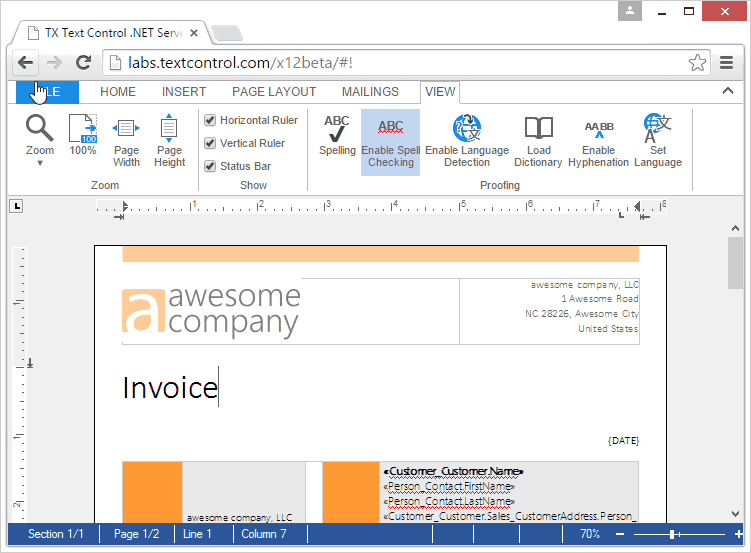Screen dimensions: 751x553
Task: Set zoom to 100% in the ribbon
Action: pyautogui.click(x=83, y=135)
